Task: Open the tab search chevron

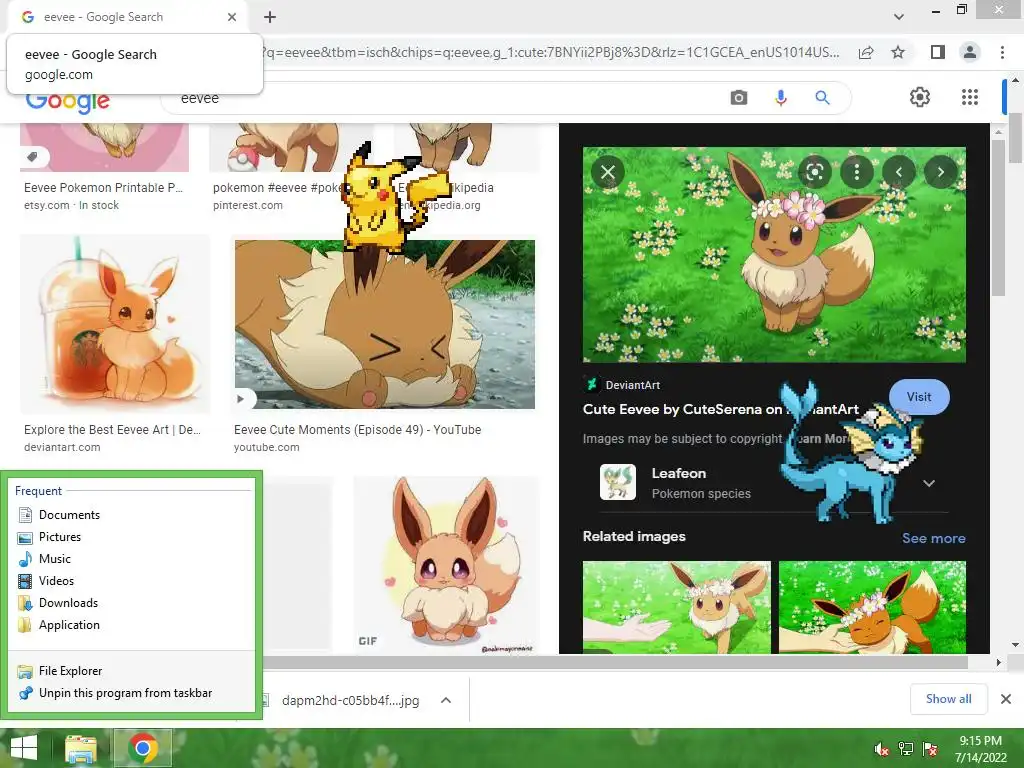Action: pyautogui.click(x=899, y=17)
